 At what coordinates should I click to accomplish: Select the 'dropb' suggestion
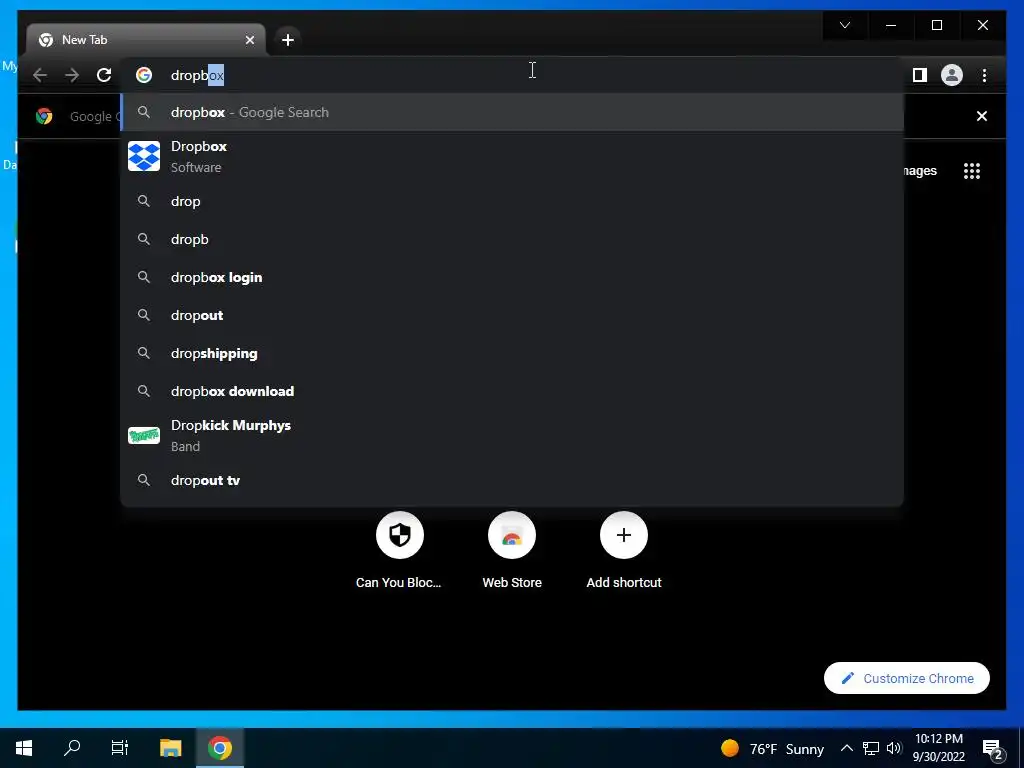[512, 239]
